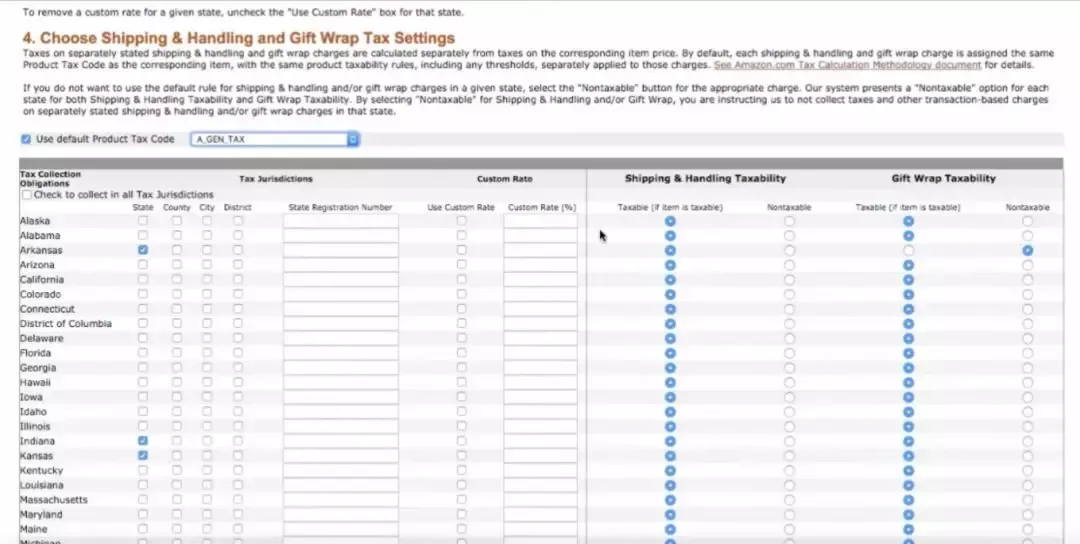This screenshot has width=1080, height=544.
Task: Select Taxable Gift Wrap for Illinois
Action: [x=908, y=426]
